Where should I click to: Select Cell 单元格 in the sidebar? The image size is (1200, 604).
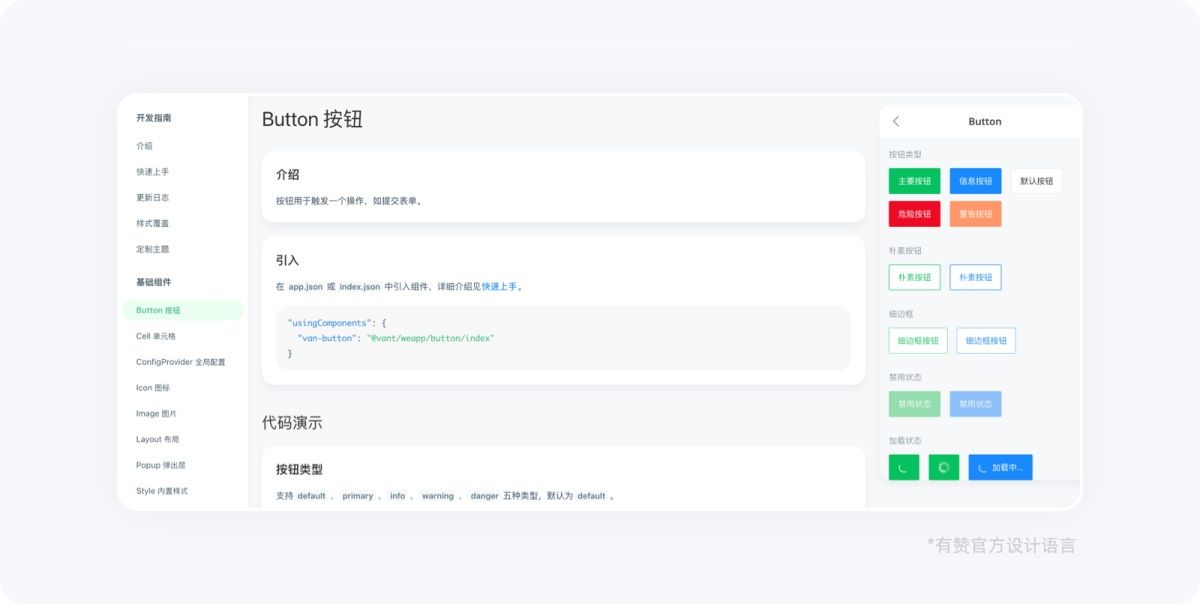pyautogui.click(x=156, y=336)
